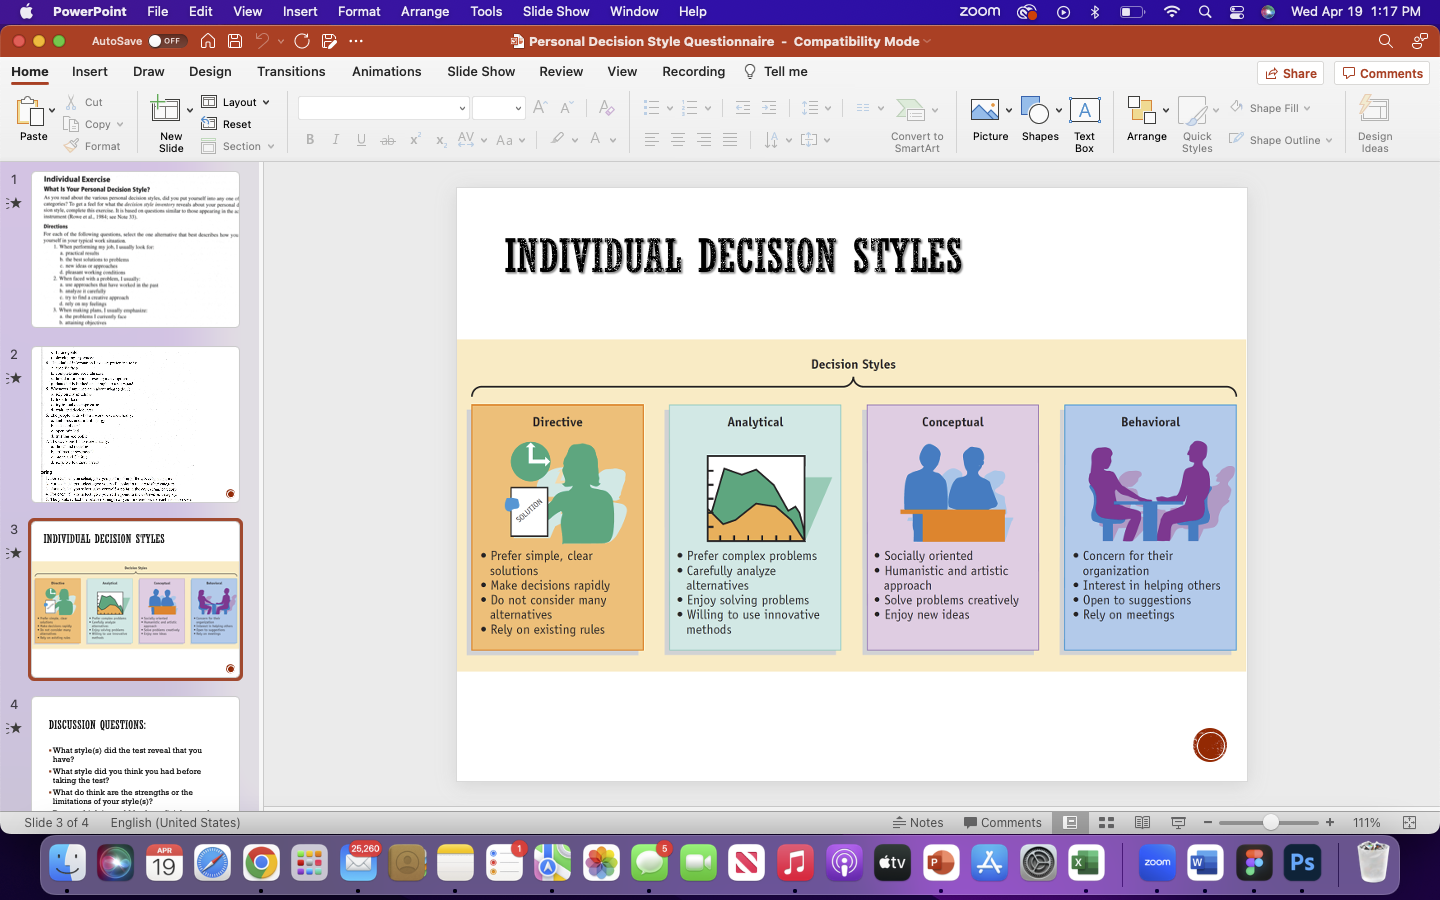
Task: Open the font size dropdown
Action: [518, 108]
